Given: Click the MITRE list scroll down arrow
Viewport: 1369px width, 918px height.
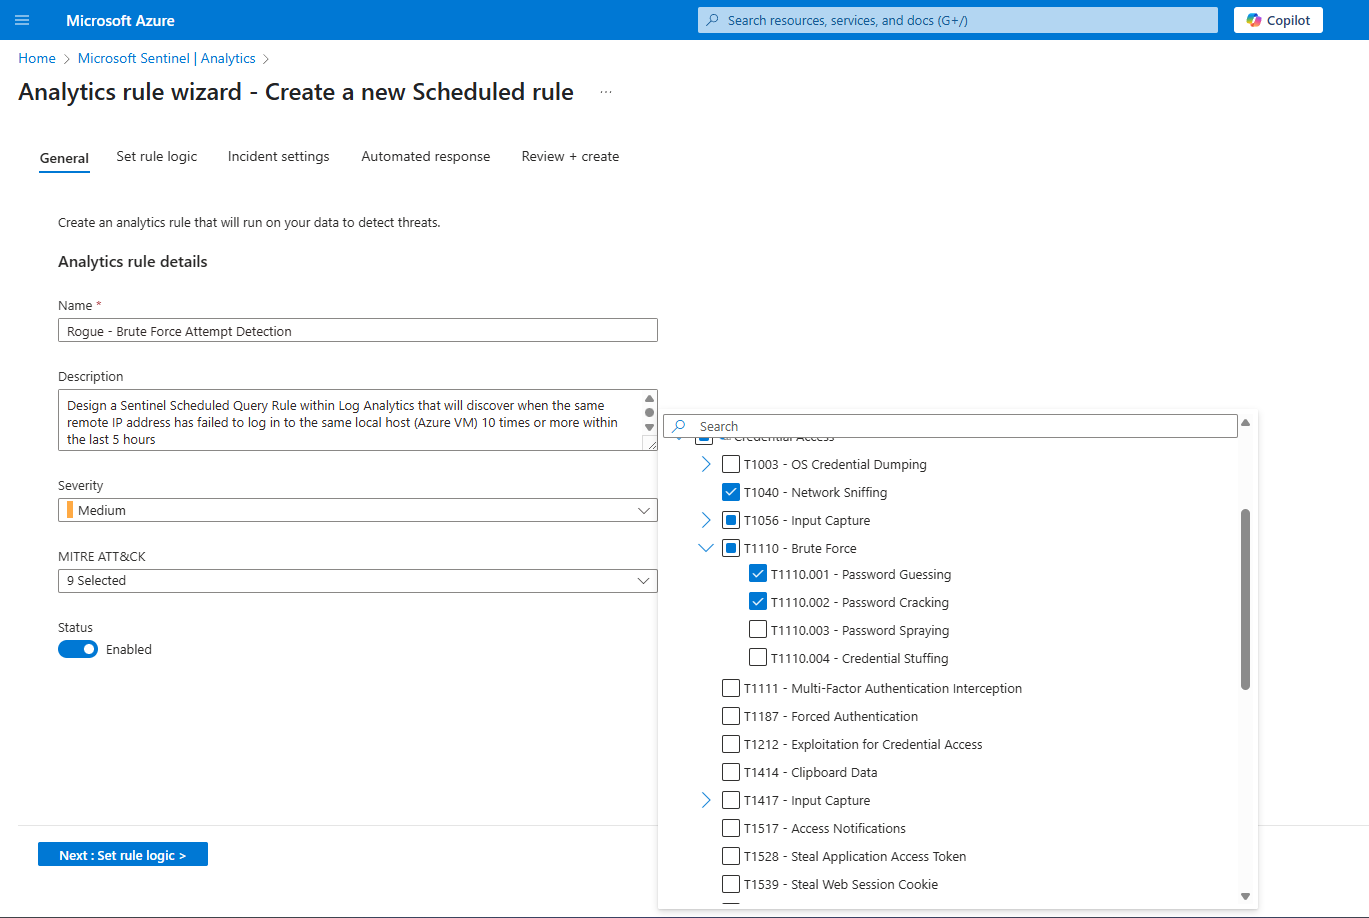Looking at the screenshot, I should (x=1245, y=897).
